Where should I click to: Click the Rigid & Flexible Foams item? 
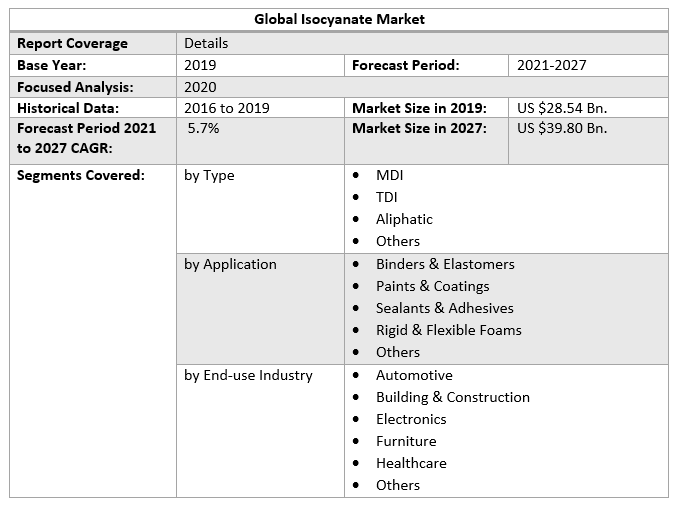tap(448, 330)
